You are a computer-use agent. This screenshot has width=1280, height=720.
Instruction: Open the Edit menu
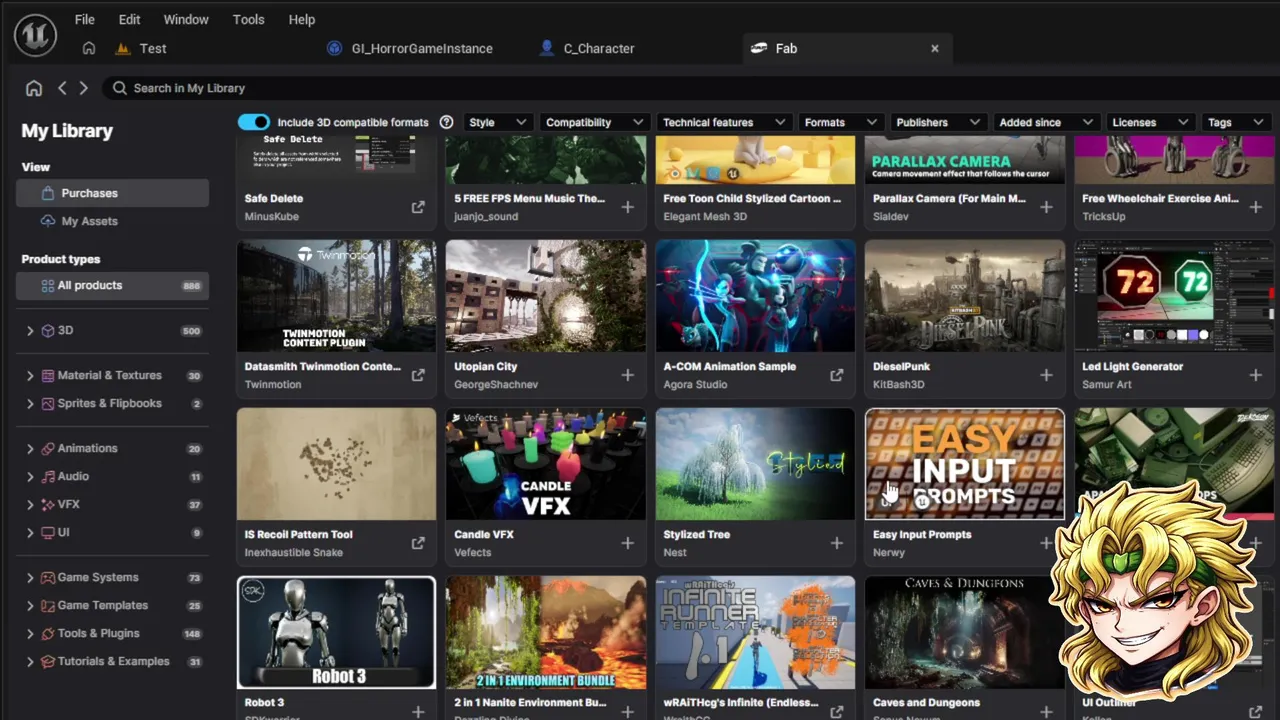click(129, 19)
